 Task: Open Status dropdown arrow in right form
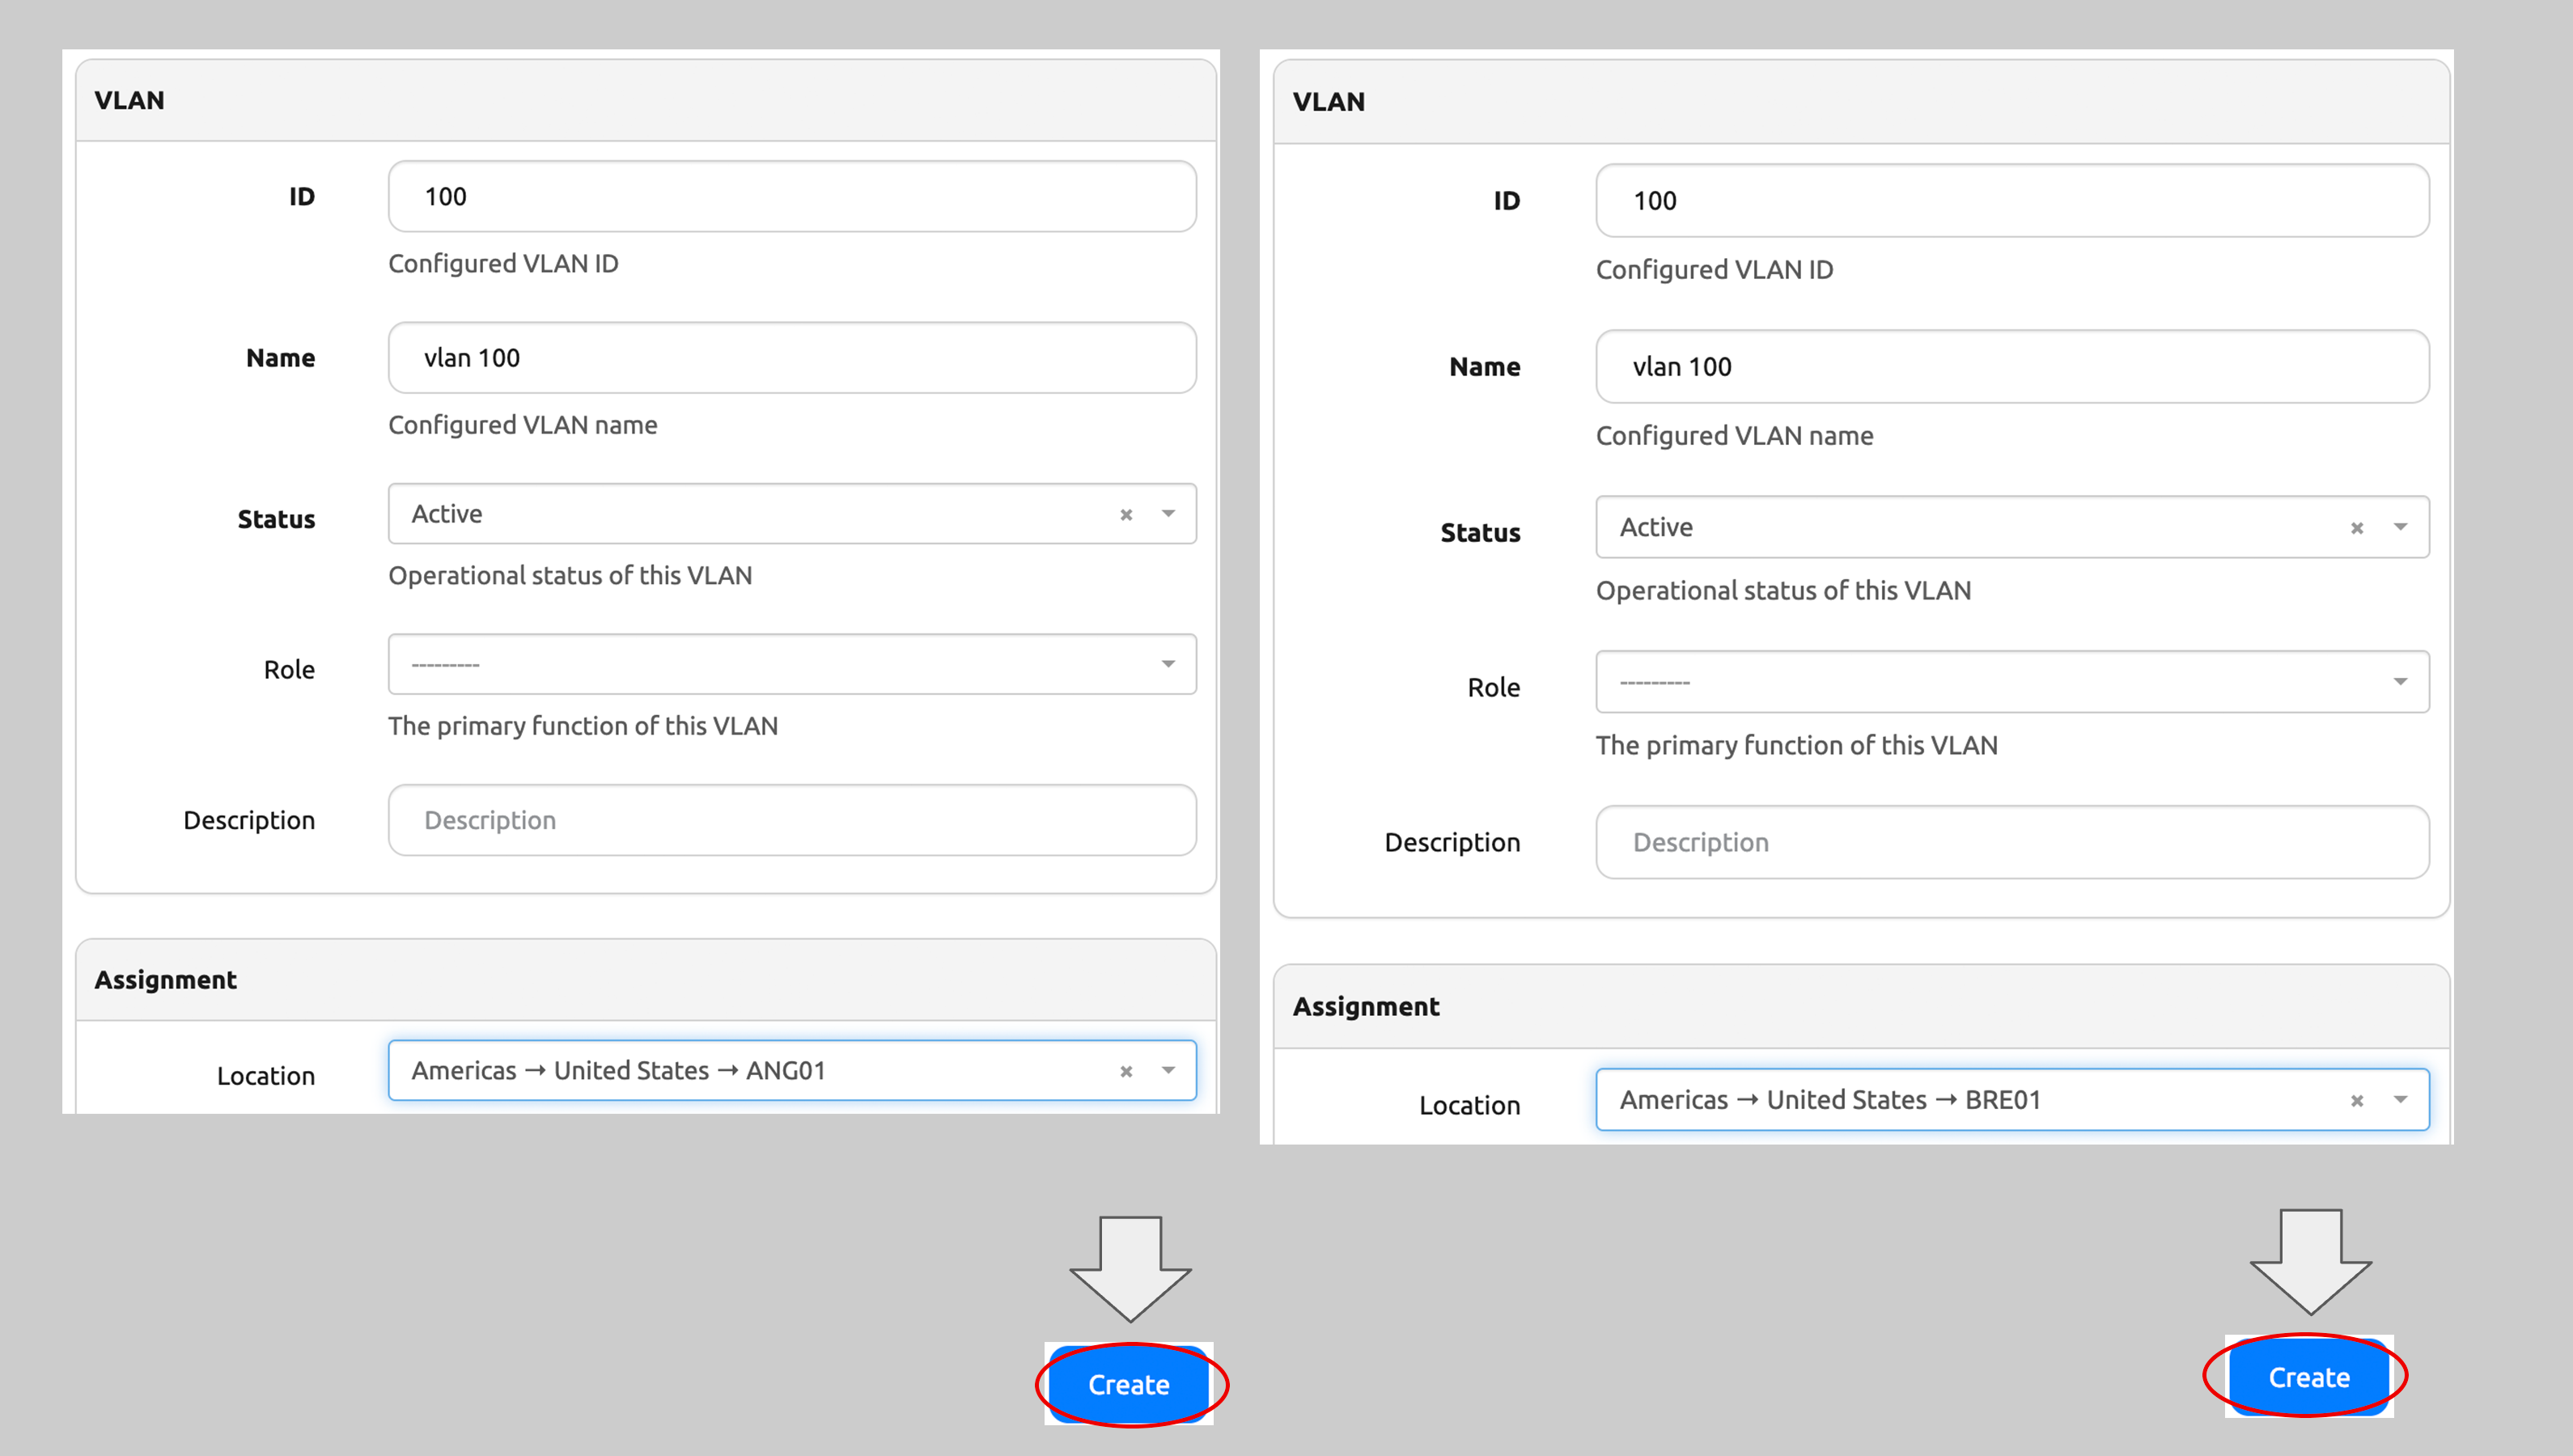point(2400,527)
